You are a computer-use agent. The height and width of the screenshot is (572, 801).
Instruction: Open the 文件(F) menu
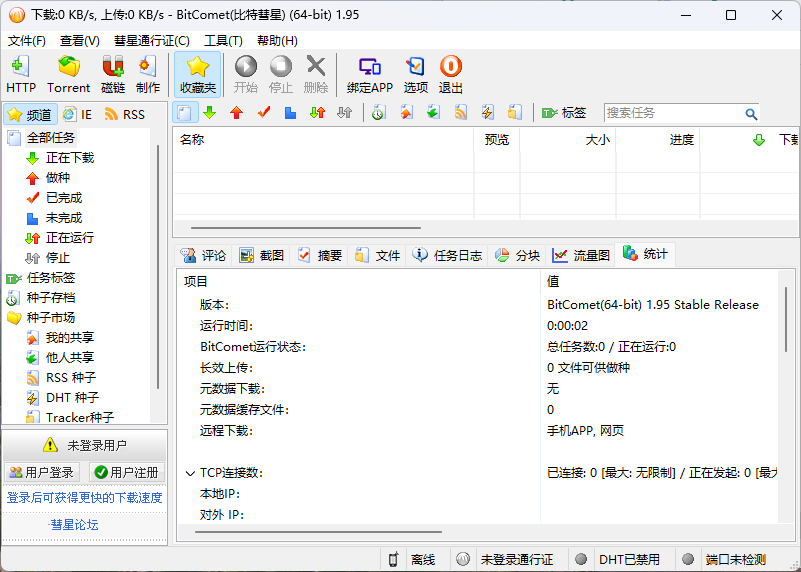click(27, 41)
